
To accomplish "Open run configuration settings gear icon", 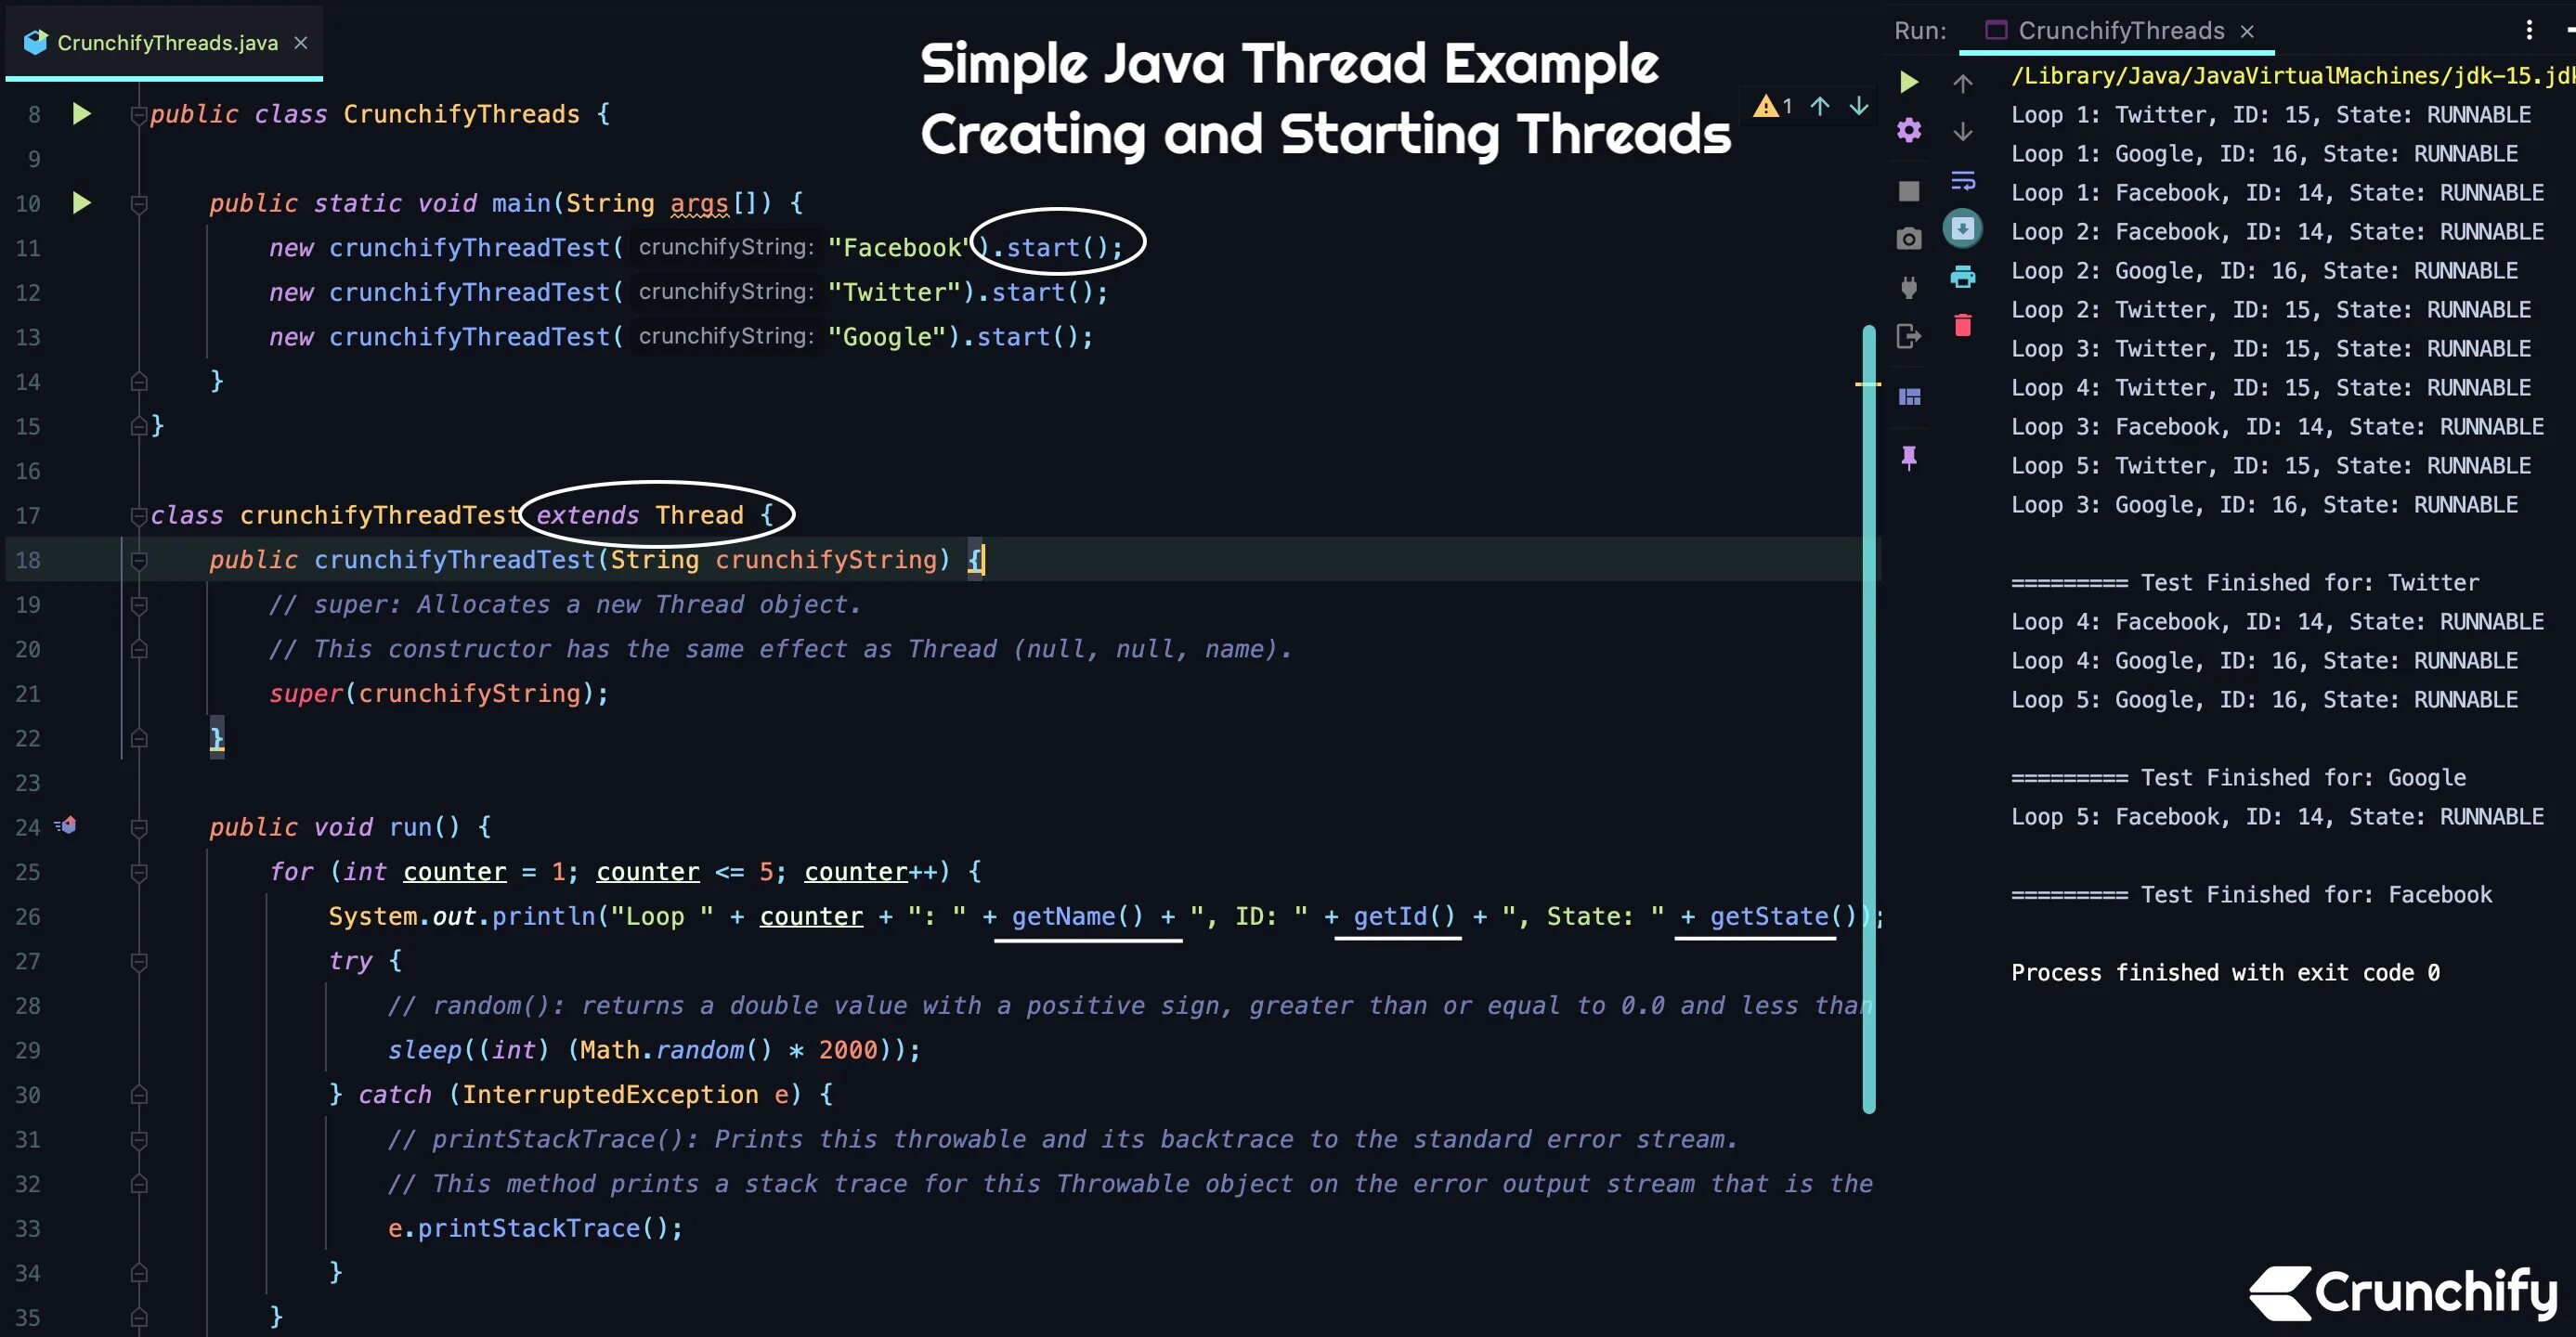I will point(1908,130).
